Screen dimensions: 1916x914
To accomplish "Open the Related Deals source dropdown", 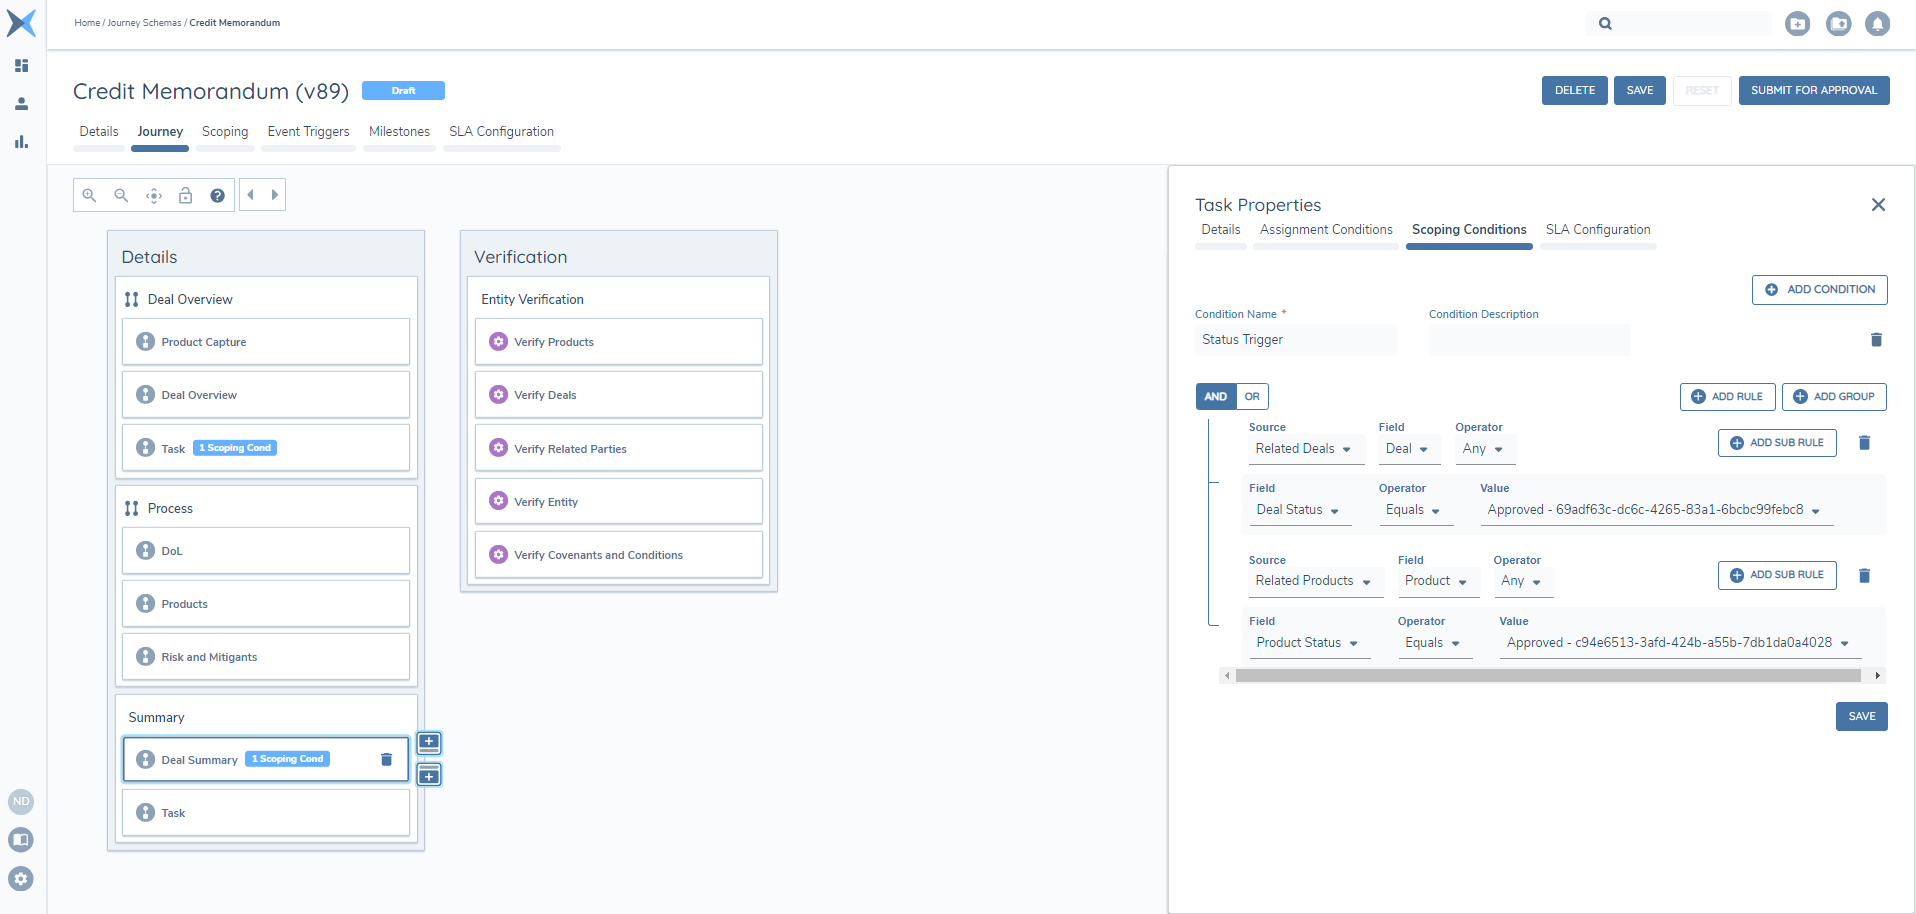I will [x=1304, y=449].
